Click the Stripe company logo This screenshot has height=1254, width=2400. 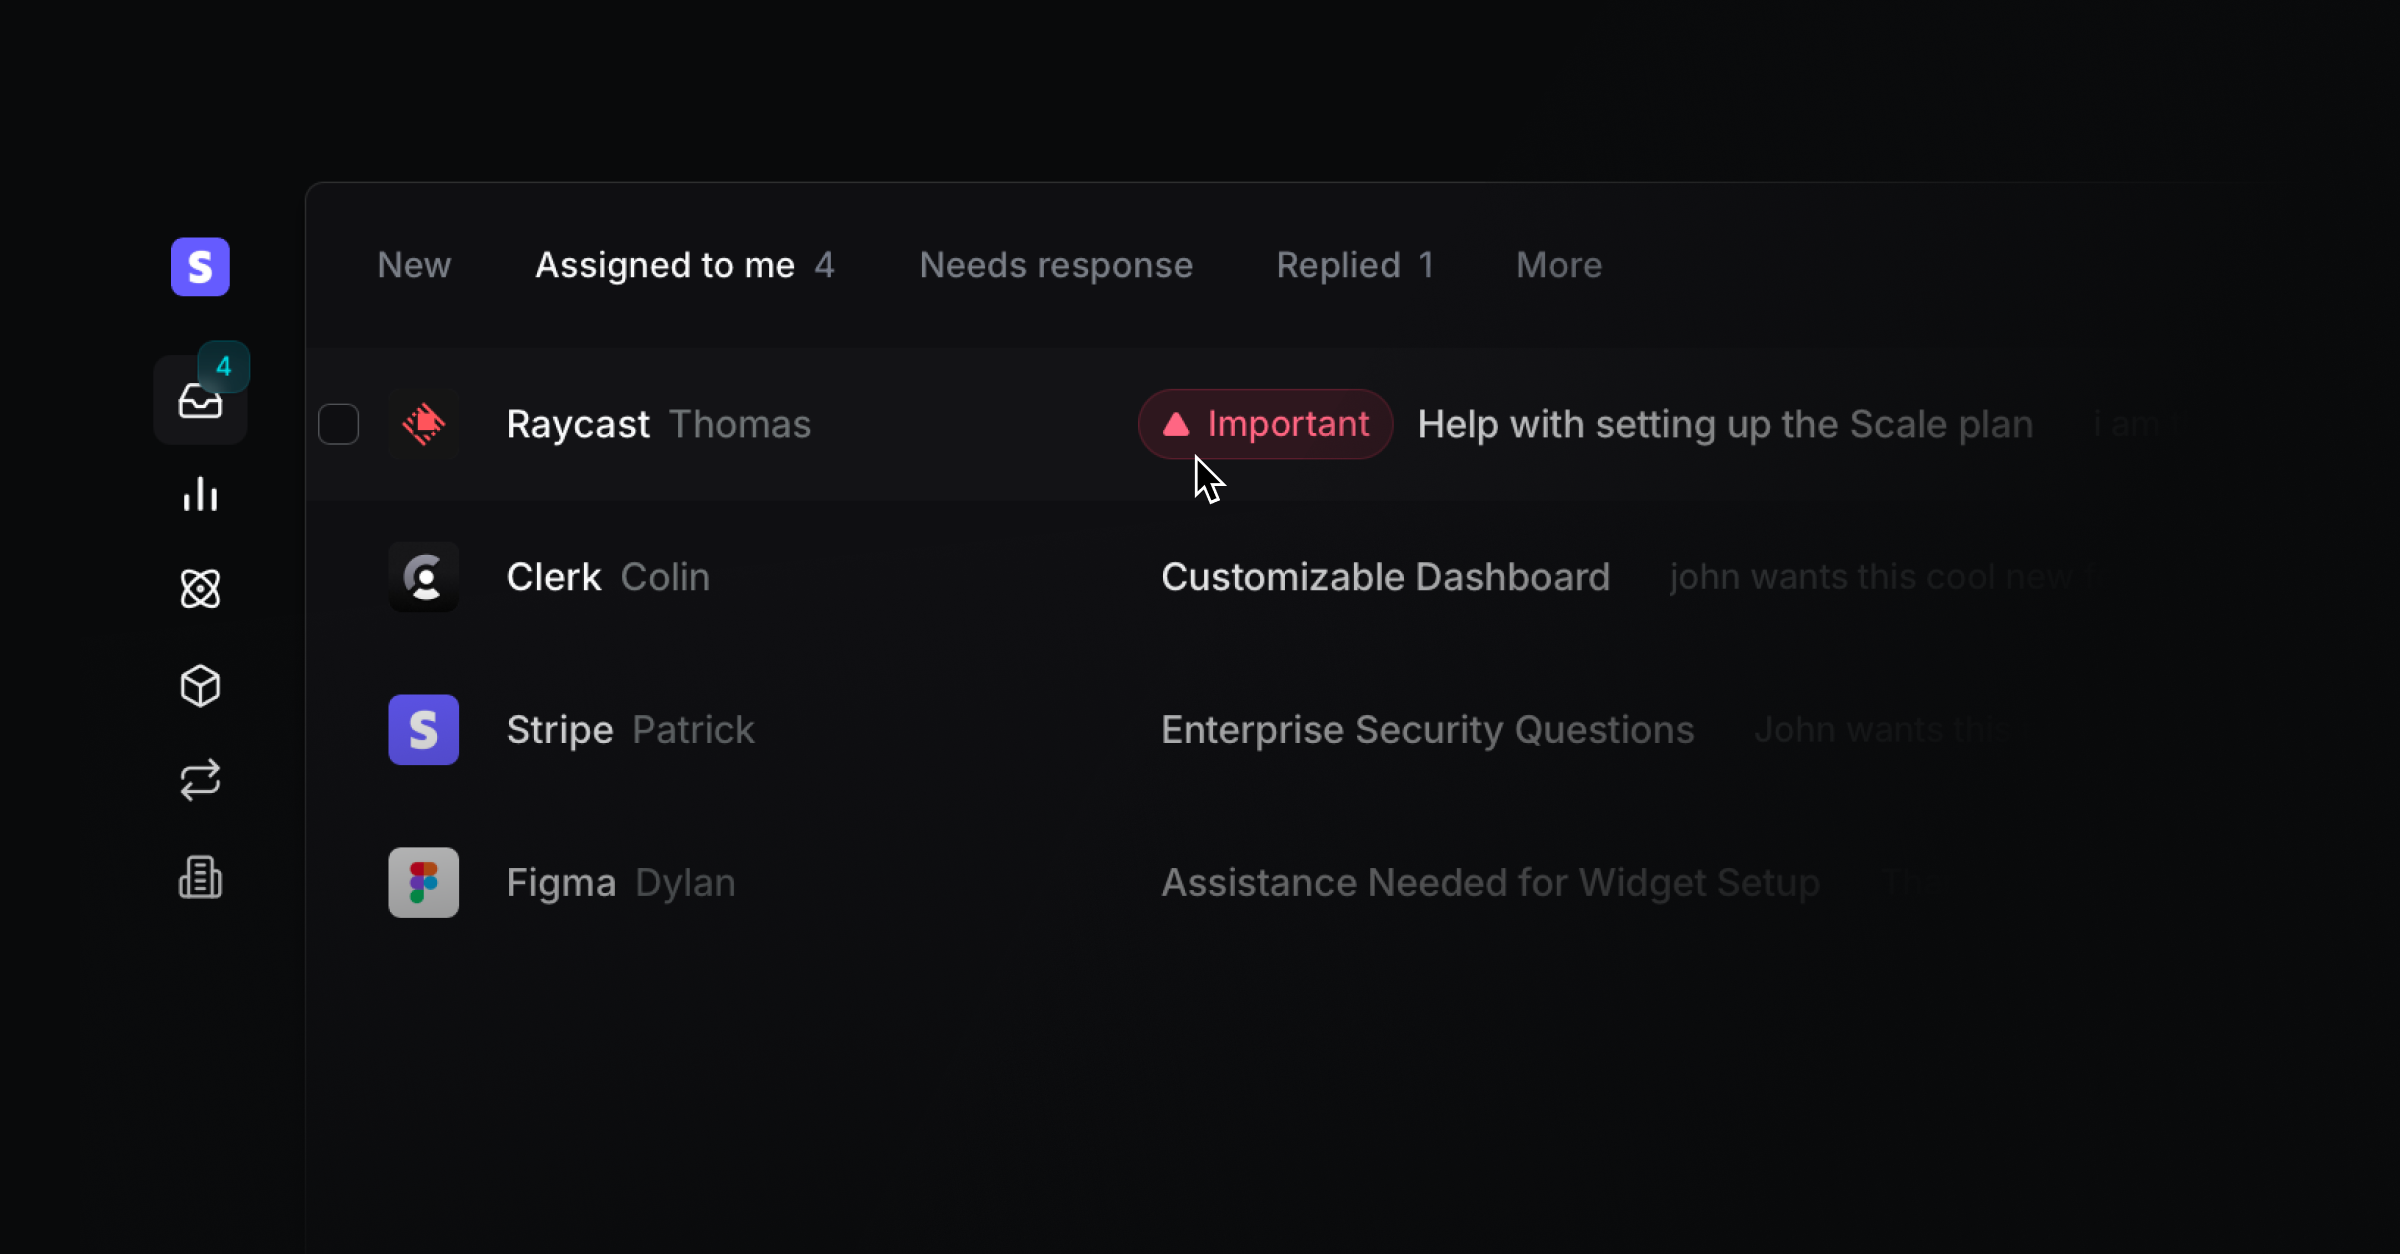pyautogui.click(x=424, y=730)
